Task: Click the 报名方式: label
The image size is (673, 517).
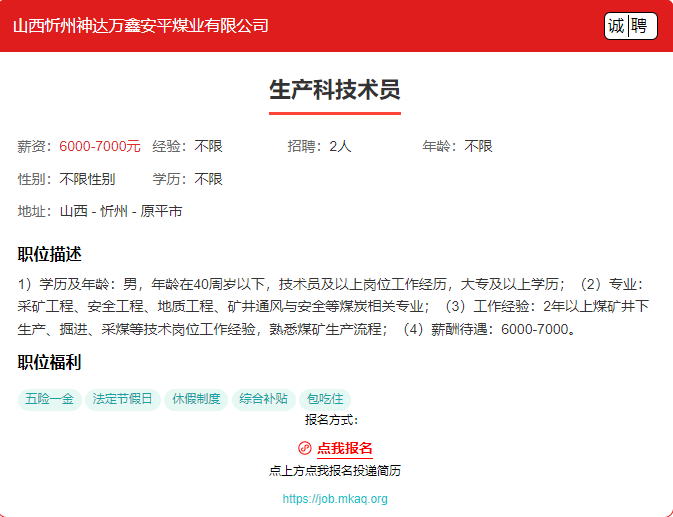Action: pyautogui.click(x=331, y=420)
